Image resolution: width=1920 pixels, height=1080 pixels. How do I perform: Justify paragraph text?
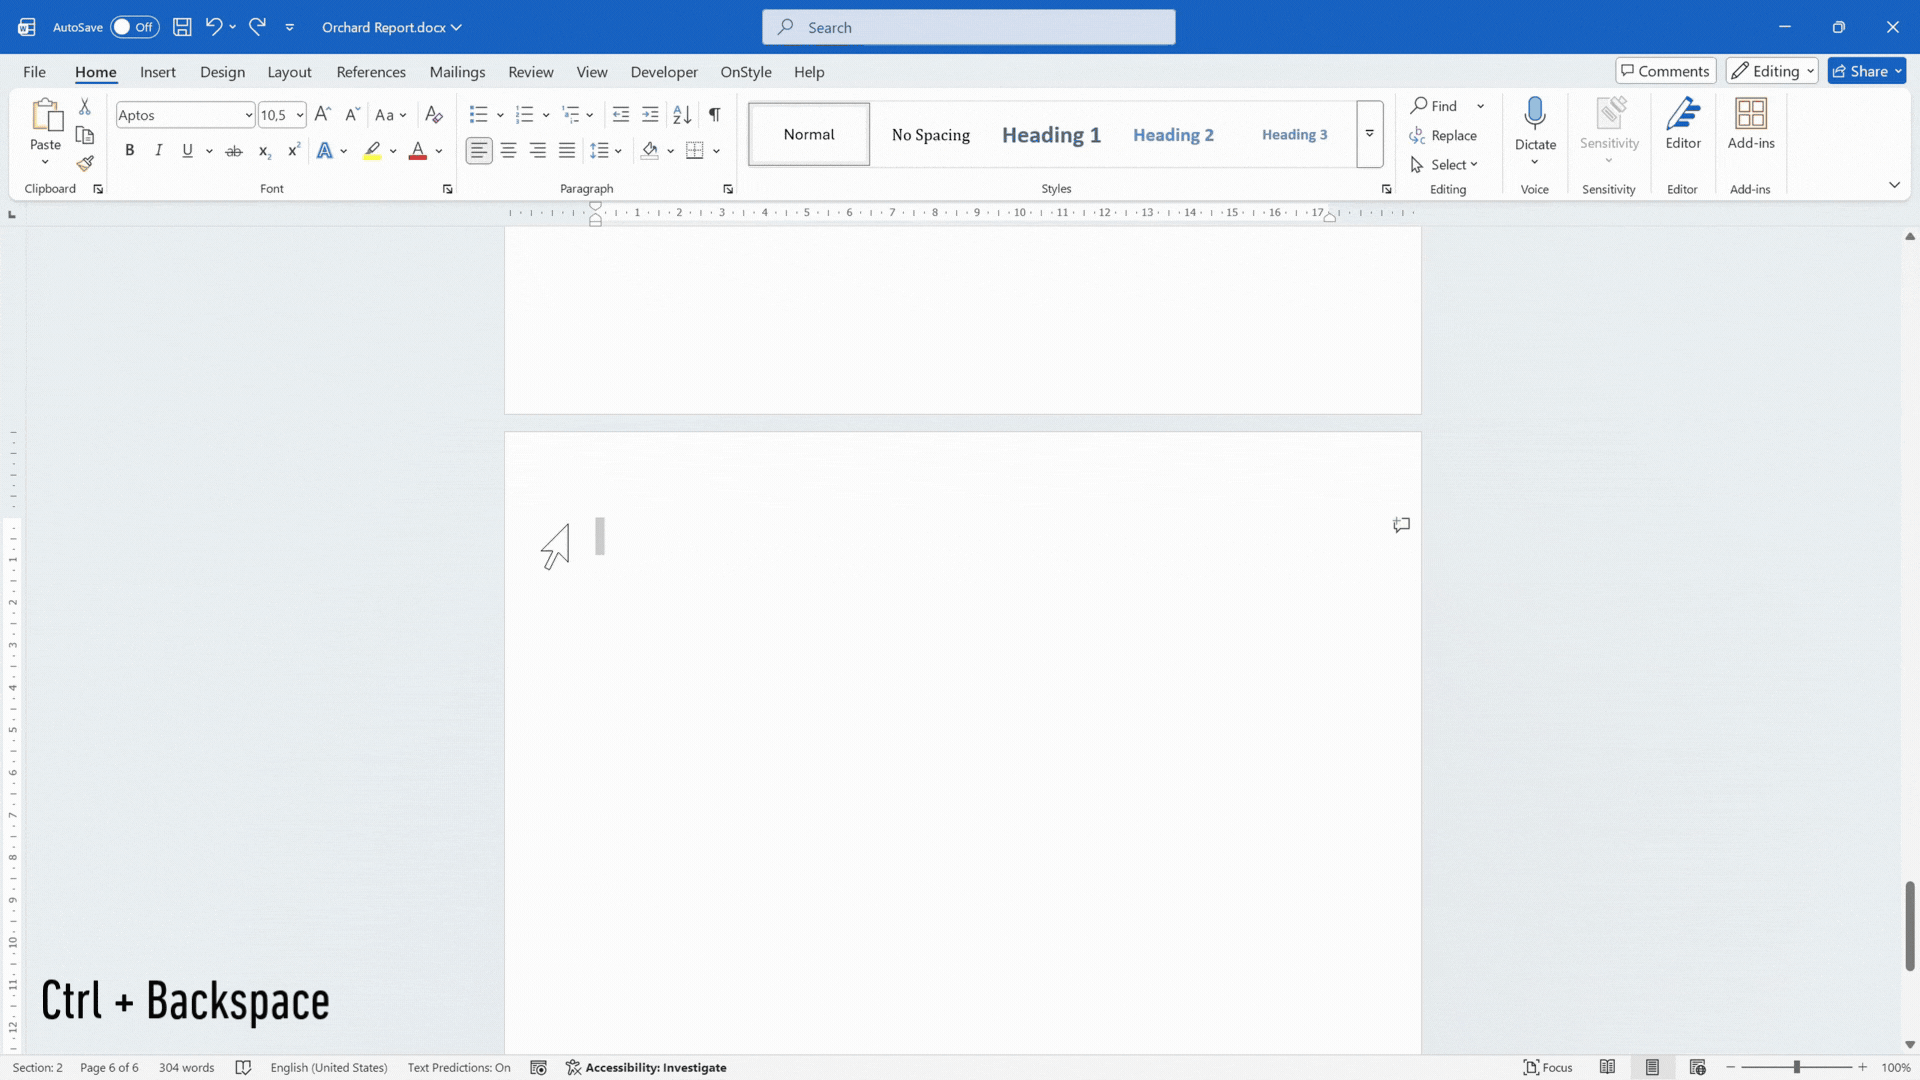567,151
